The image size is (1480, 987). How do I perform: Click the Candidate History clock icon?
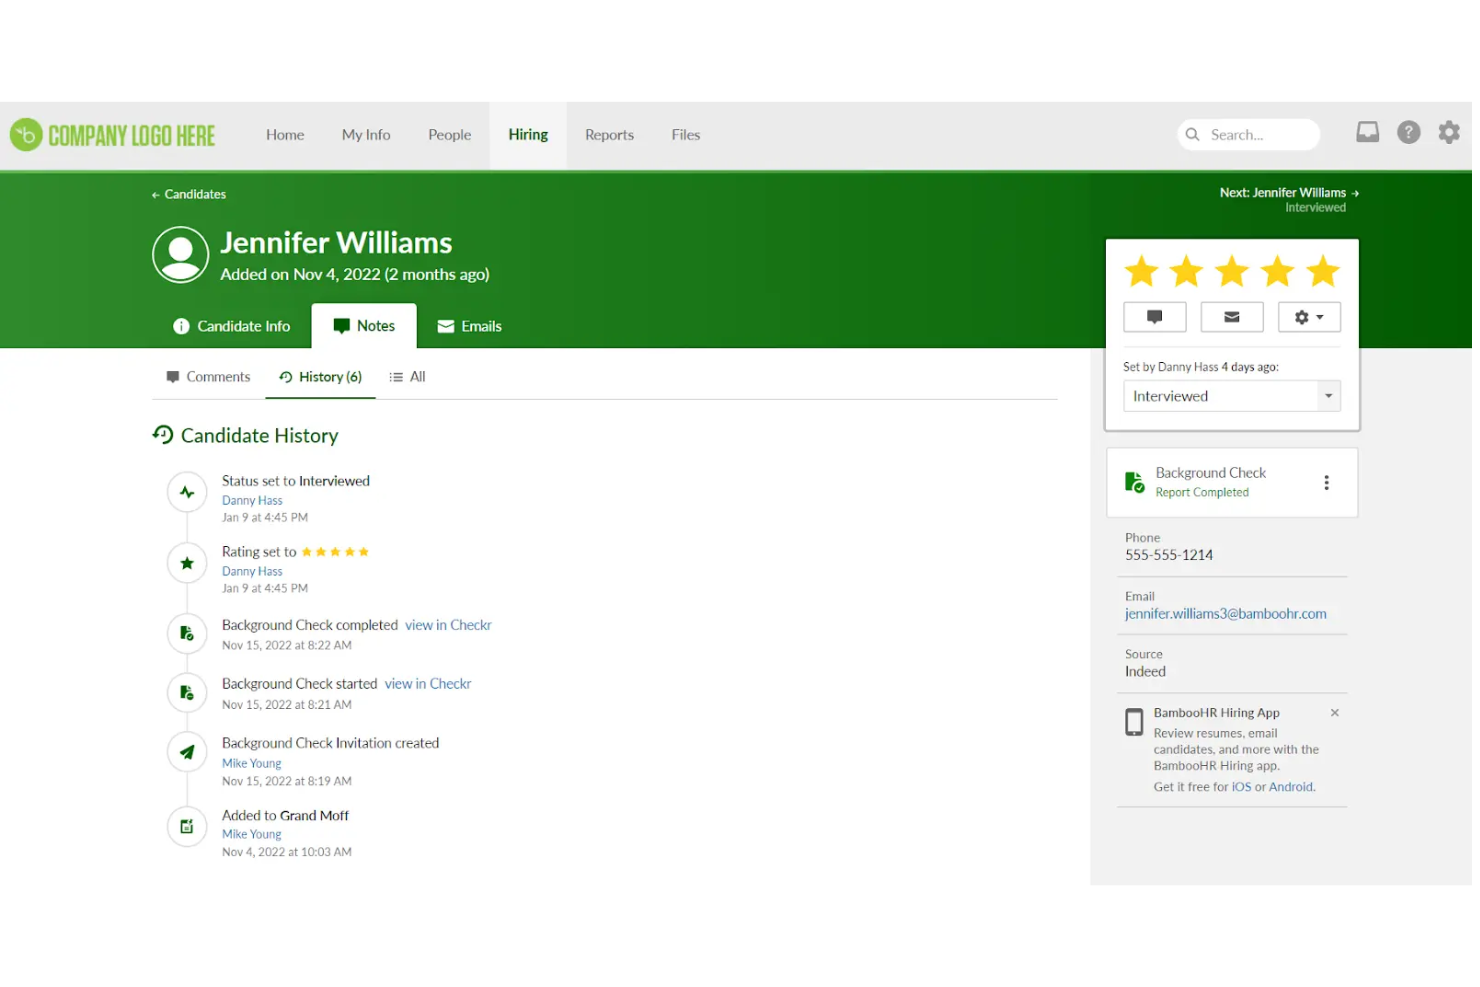coord(163,434)
